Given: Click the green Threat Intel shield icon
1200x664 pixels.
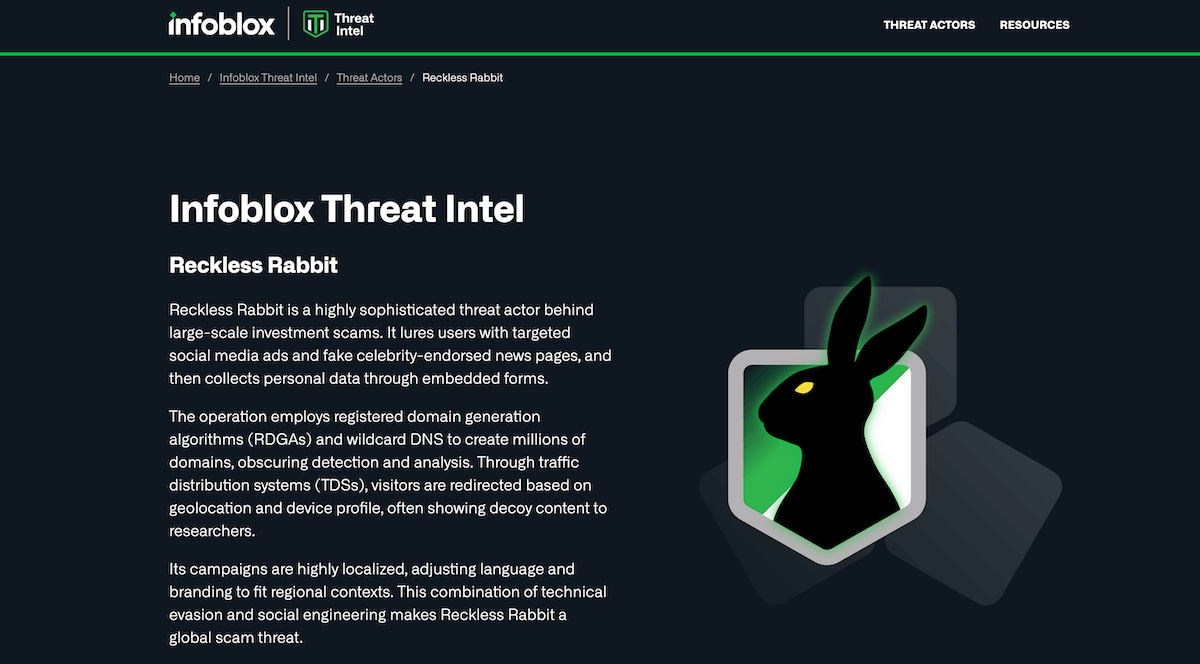Looking at the screenshot, I should point(316,24).
